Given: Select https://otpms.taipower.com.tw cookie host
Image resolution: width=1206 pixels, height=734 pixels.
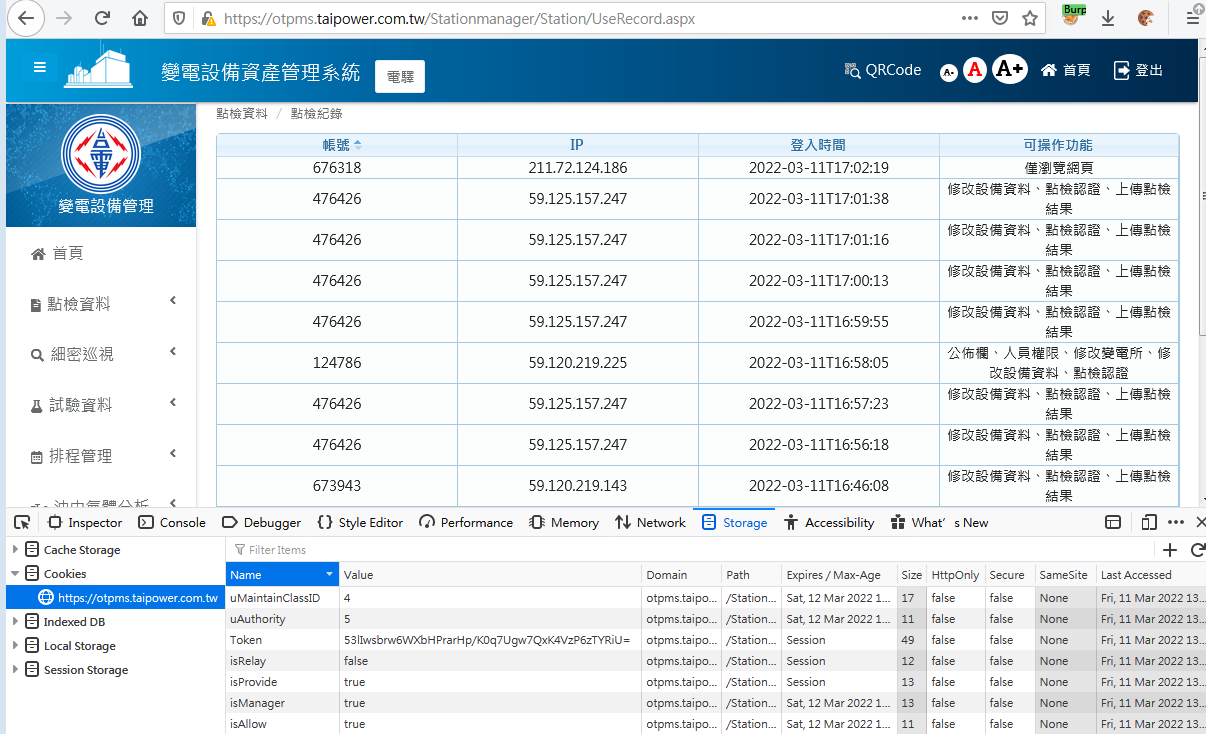Looking at the screenshot, I should 128,598.
